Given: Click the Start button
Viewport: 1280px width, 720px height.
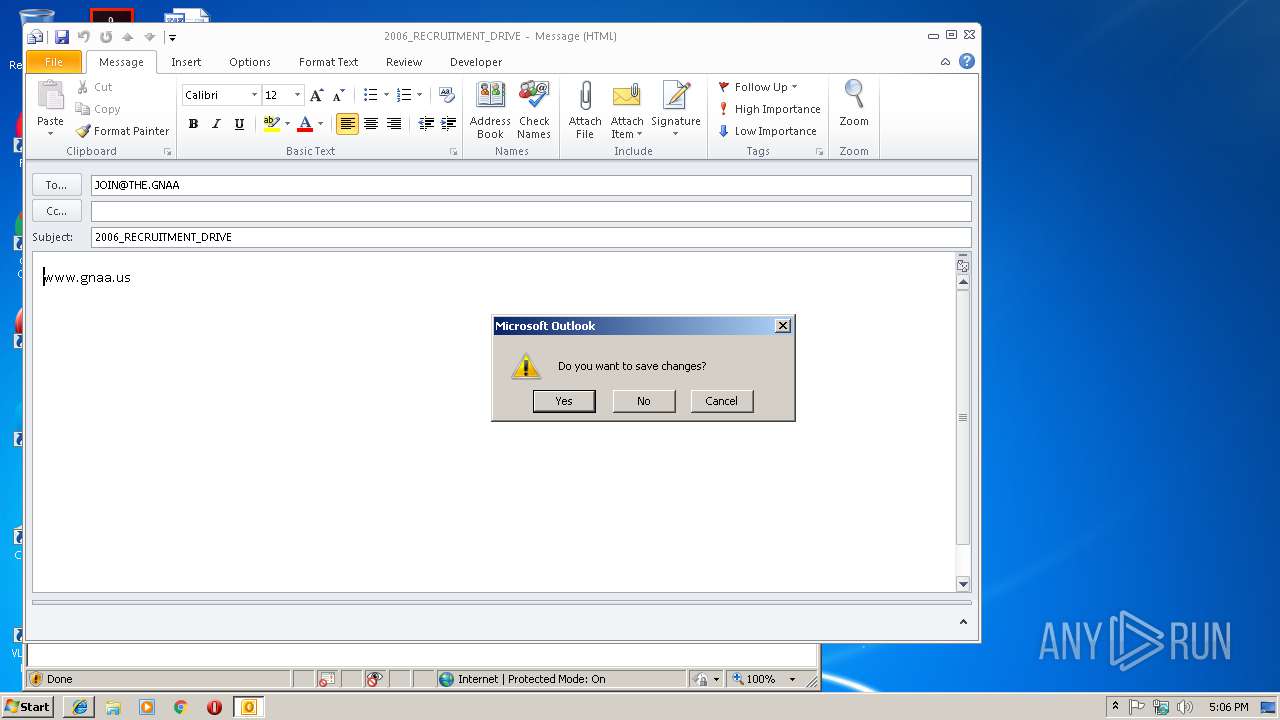Looking at the screenshot, I should (28, 707).
